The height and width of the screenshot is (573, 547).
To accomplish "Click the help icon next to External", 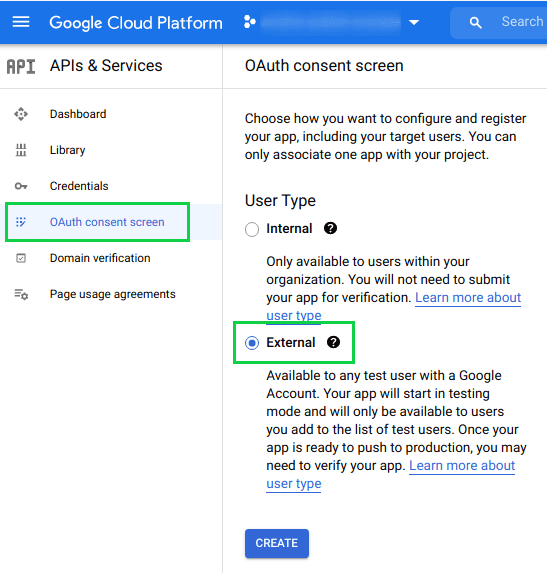I will 333,342.
